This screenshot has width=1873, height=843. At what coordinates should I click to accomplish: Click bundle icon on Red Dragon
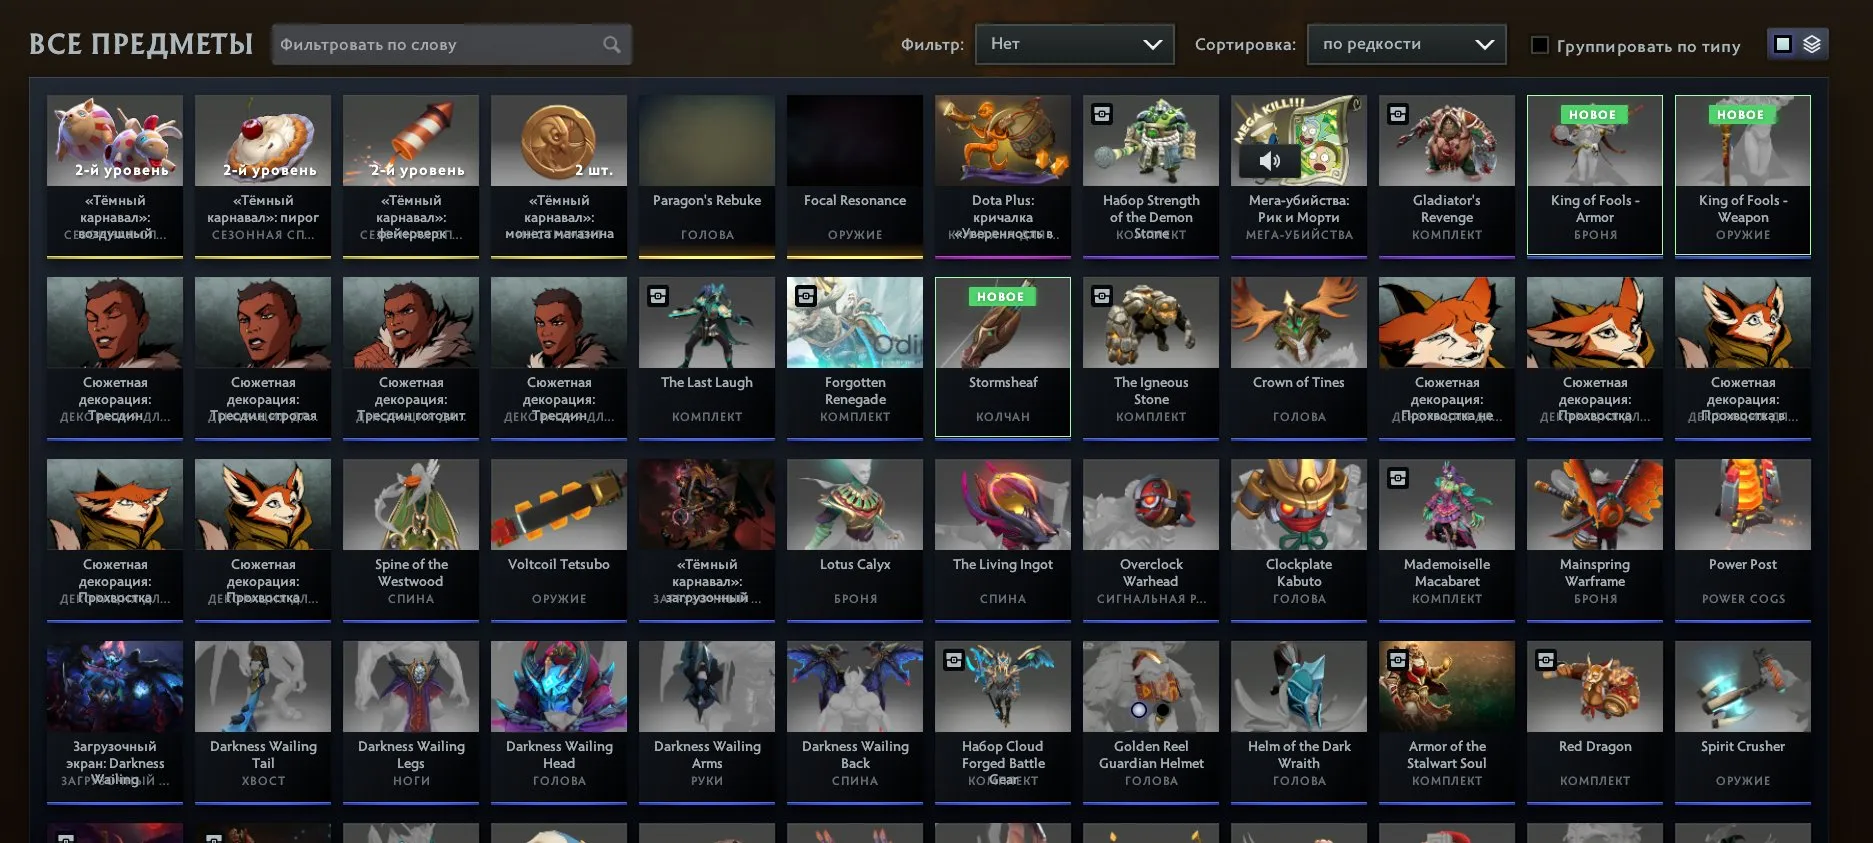(x=1545, y=660)
